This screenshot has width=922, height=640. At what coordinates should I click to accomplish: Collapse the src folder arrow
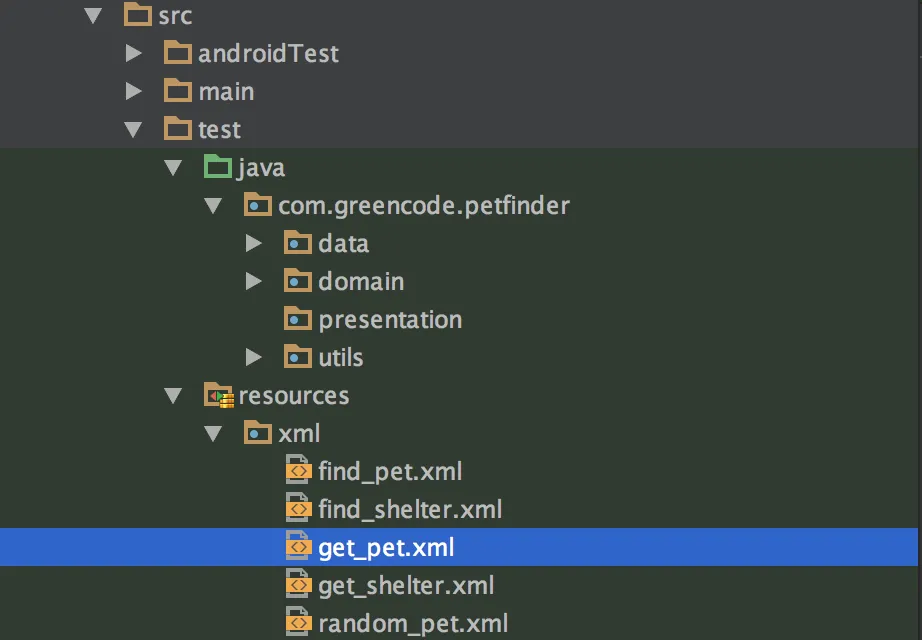click(x=94, y=16)
